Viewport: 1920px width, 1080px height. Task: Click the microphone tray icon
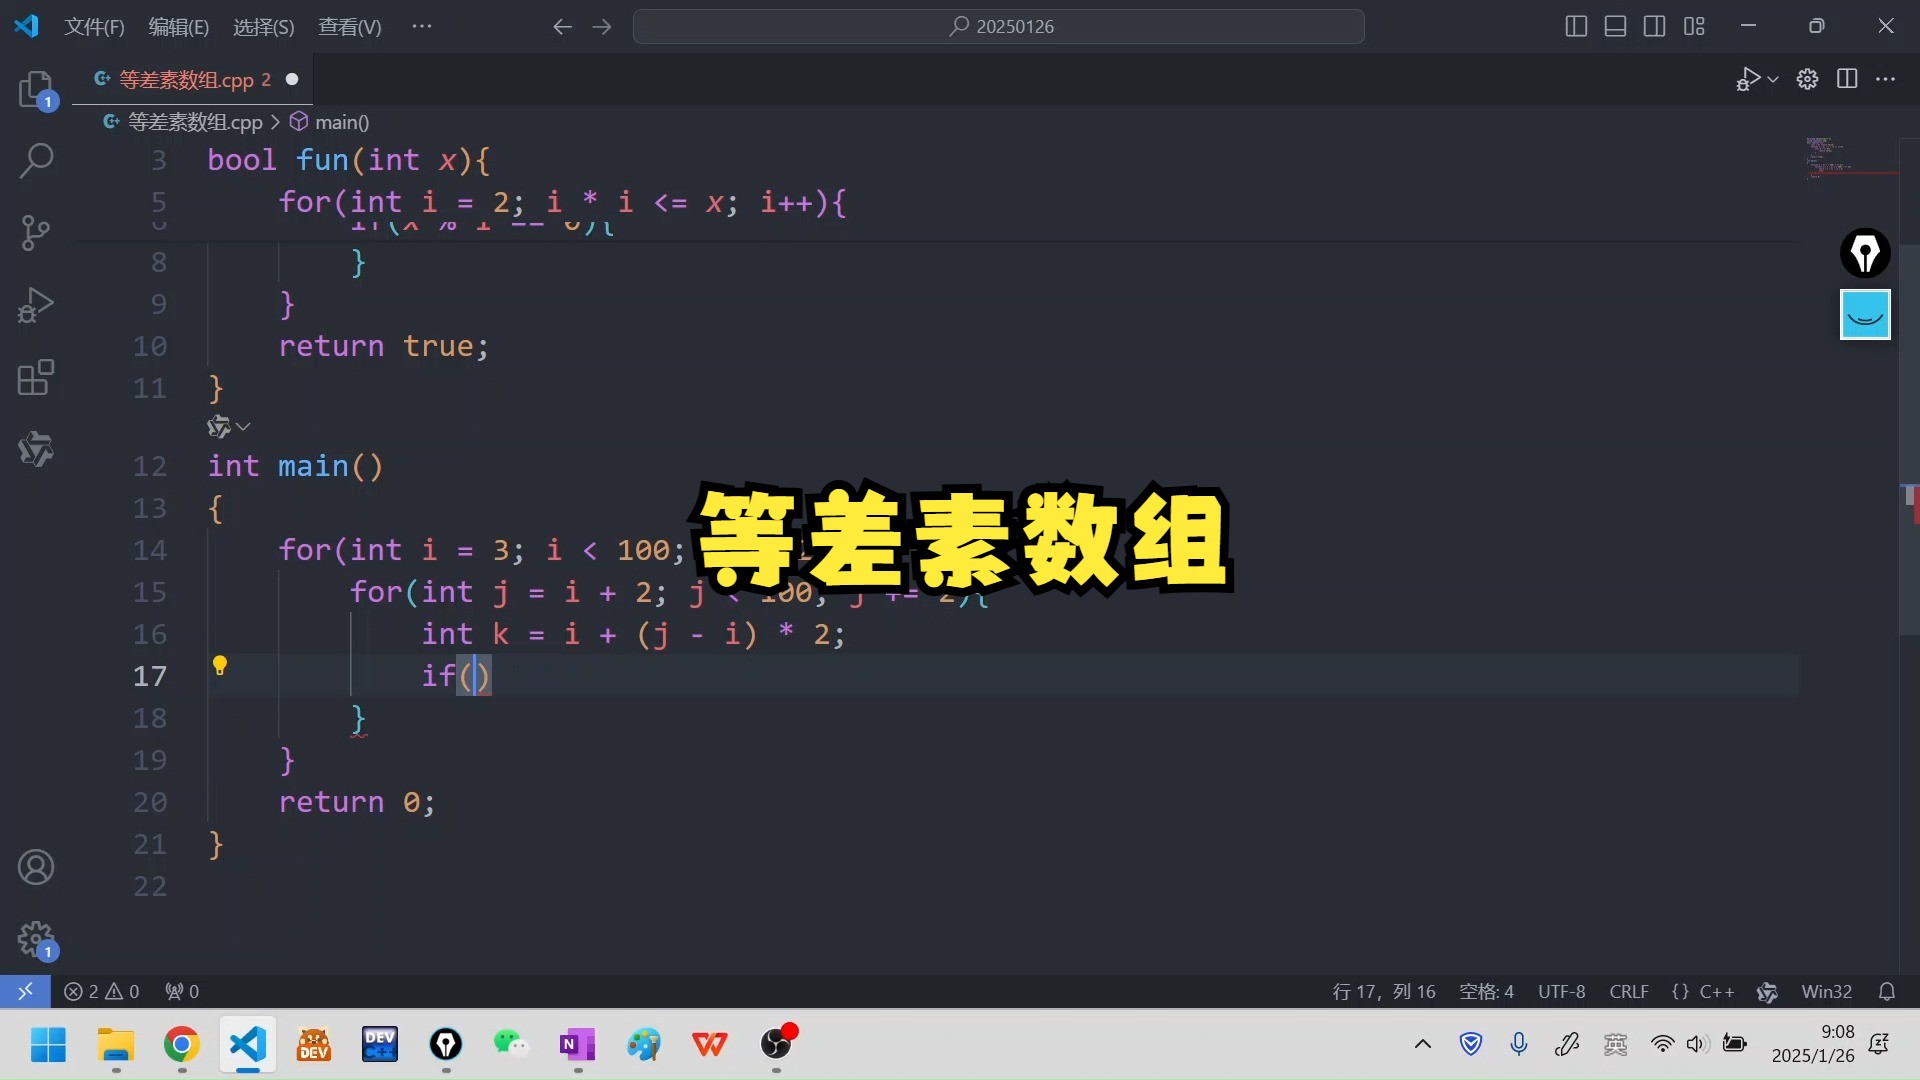(x=1519, y=1045)
